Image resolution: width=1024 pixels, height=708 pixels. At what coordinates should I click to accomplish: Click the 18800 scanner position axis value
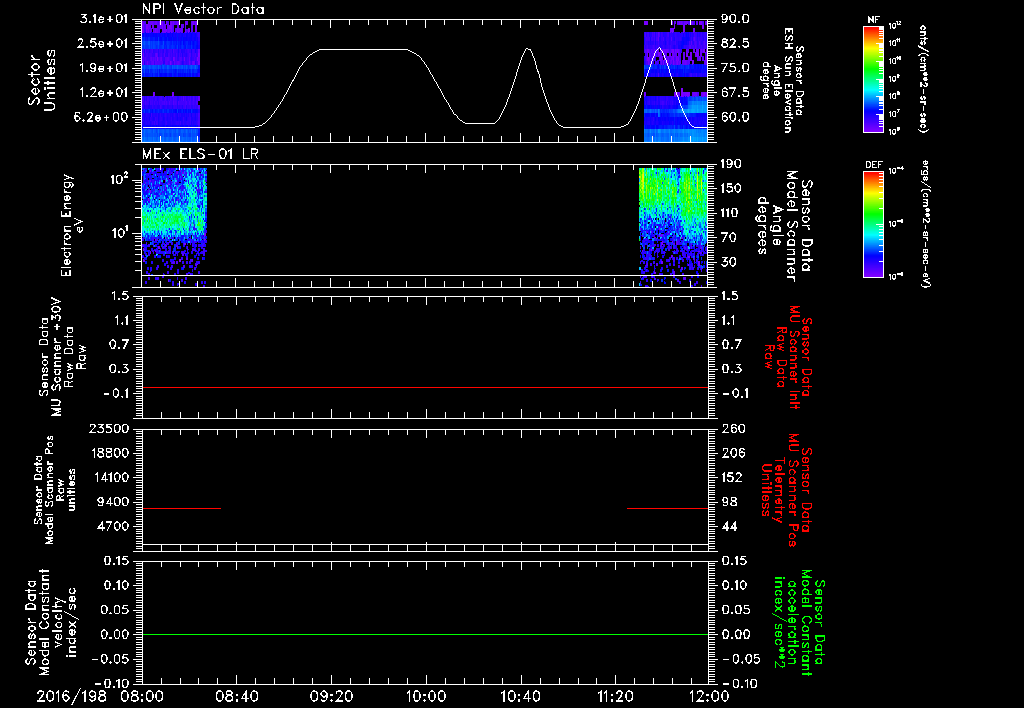(x=108, y=453)
